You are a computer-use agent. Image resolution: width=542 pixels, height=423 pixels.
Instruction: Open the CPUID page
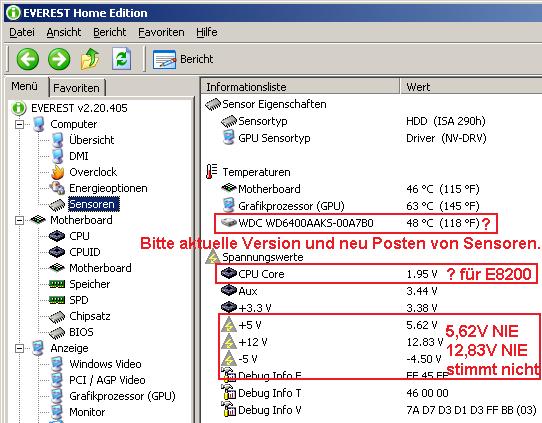pos(85,252)
